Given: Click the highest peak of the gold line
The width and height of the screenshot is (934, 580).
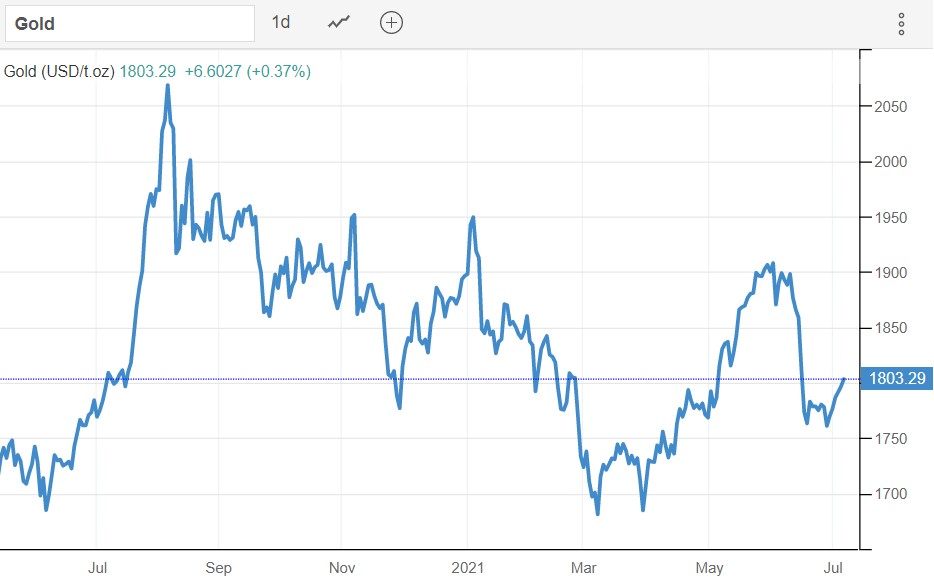Looking at the screenshot, I should click(168, 86).
